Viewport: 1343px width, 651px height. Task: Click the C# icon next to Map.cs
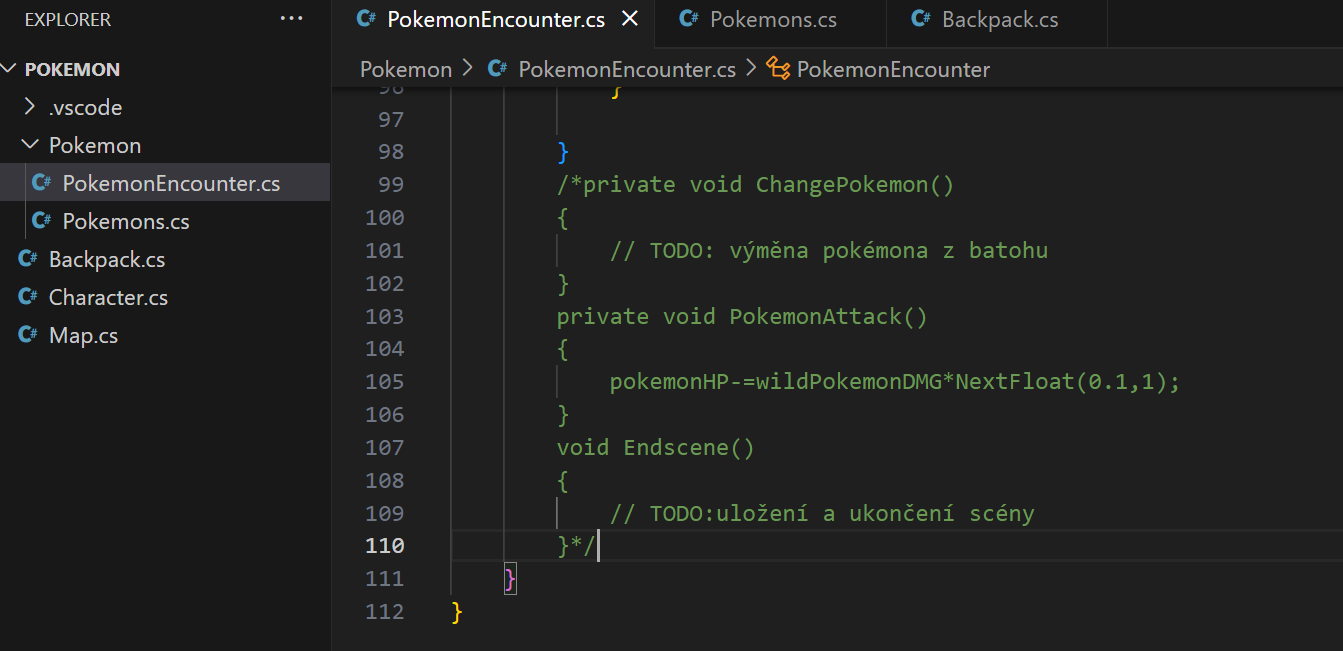pos(27,335)
